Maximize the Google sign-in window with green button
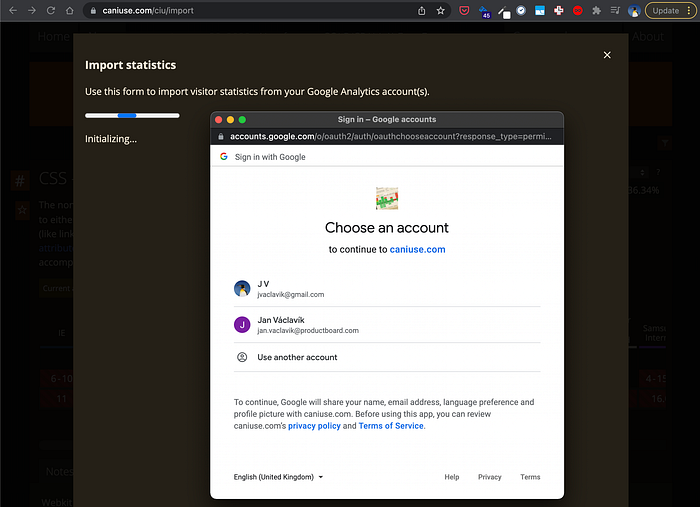The height and width of the screenshot is (507, 700). [x=242, y=120]
